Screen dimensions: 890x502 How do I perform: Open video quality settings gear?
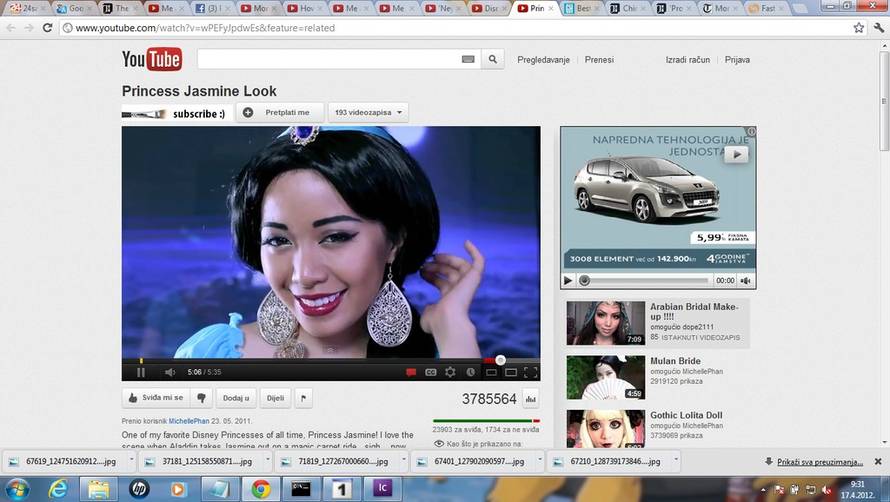[450, 372]
